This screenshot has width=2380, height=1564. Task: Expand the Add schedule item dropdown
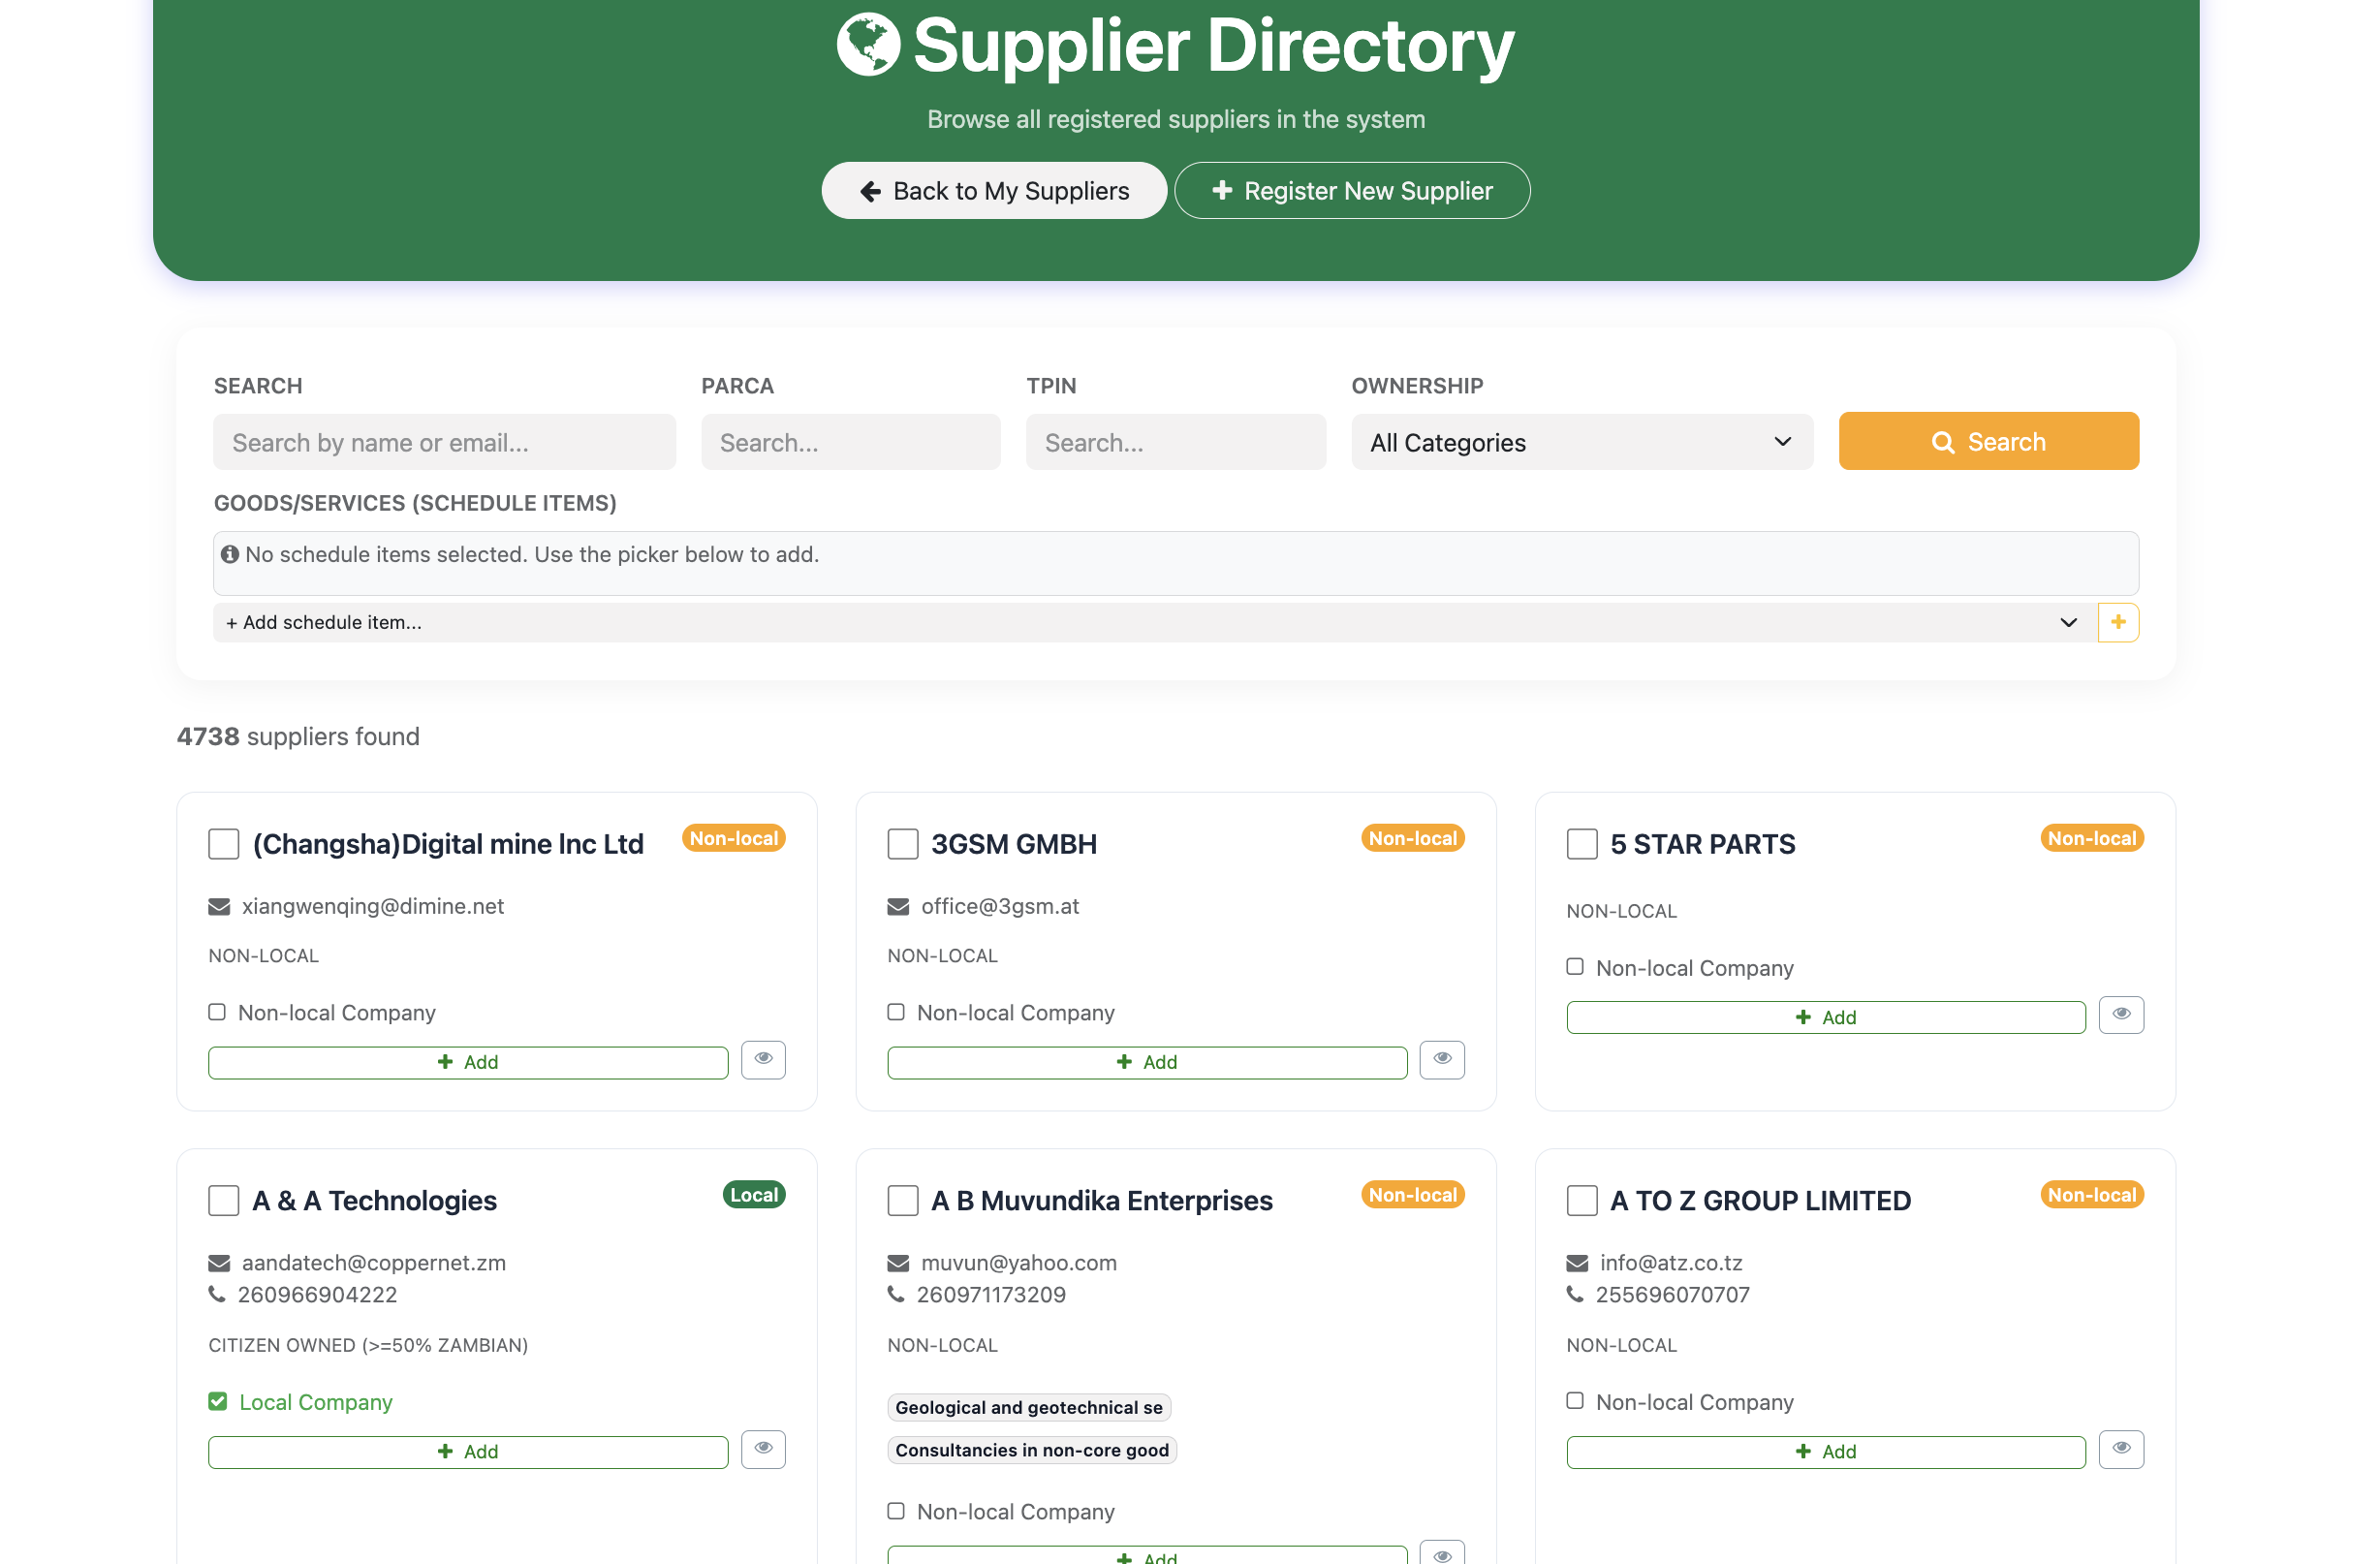pyautogui.click(x=1154, y=622)
